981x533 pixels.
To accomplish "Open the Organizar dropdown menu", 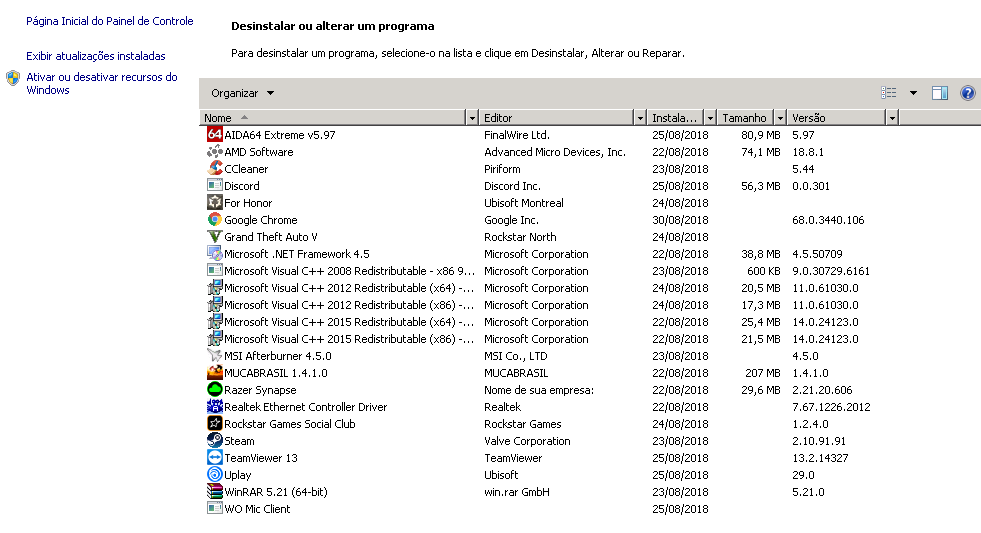I will (242, 93).
